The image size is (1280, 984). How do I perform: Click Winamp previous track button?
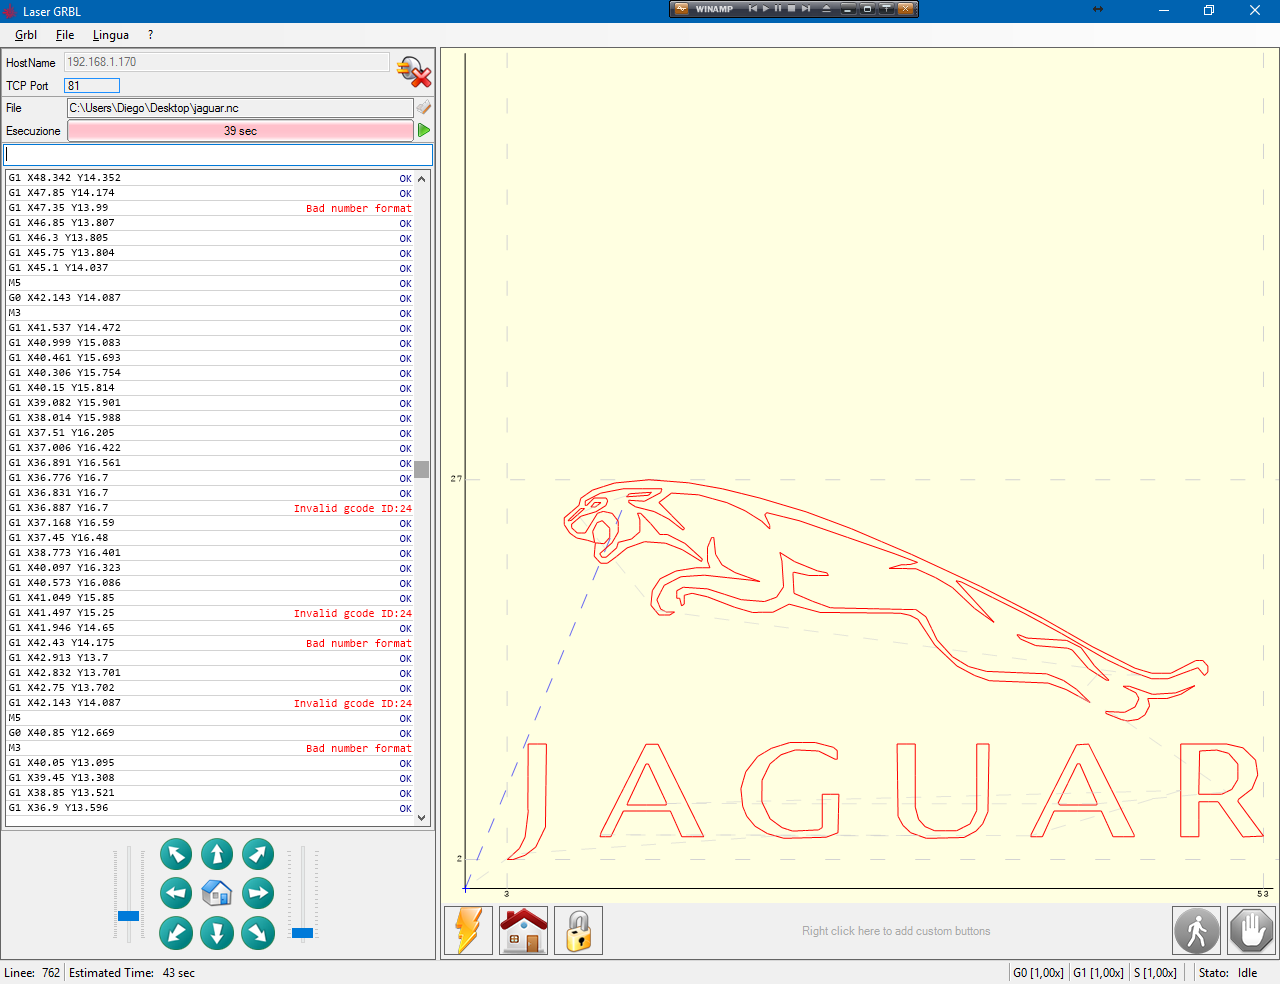[753, 9]
